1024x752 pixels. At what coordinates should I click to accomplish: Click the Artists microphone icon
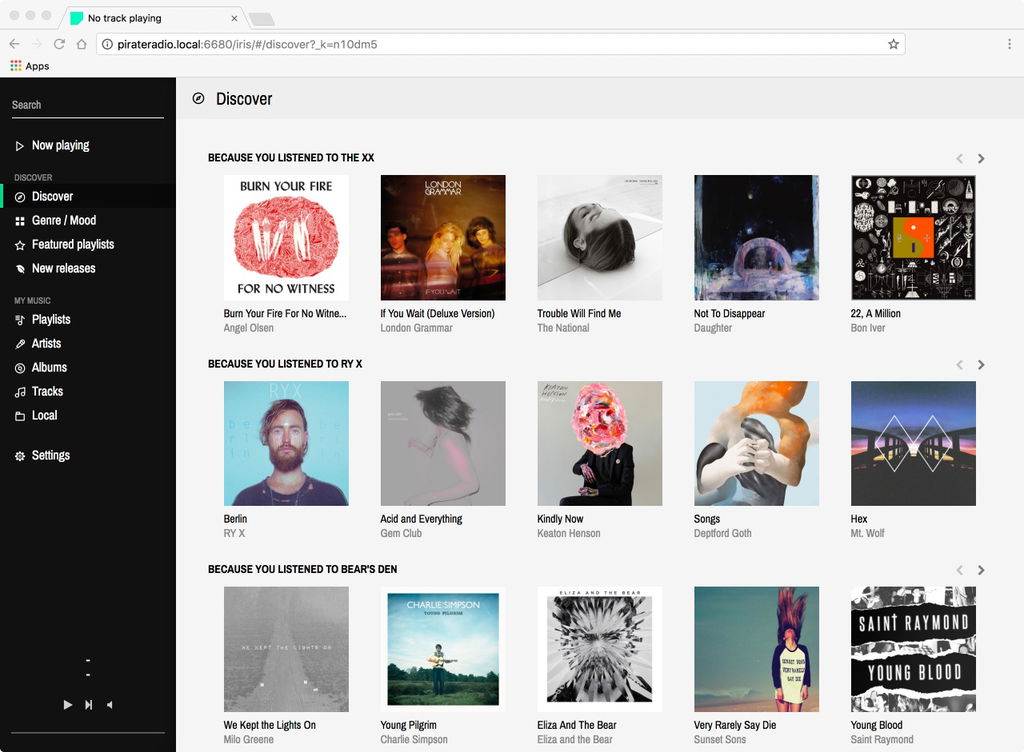click(20, 344)
